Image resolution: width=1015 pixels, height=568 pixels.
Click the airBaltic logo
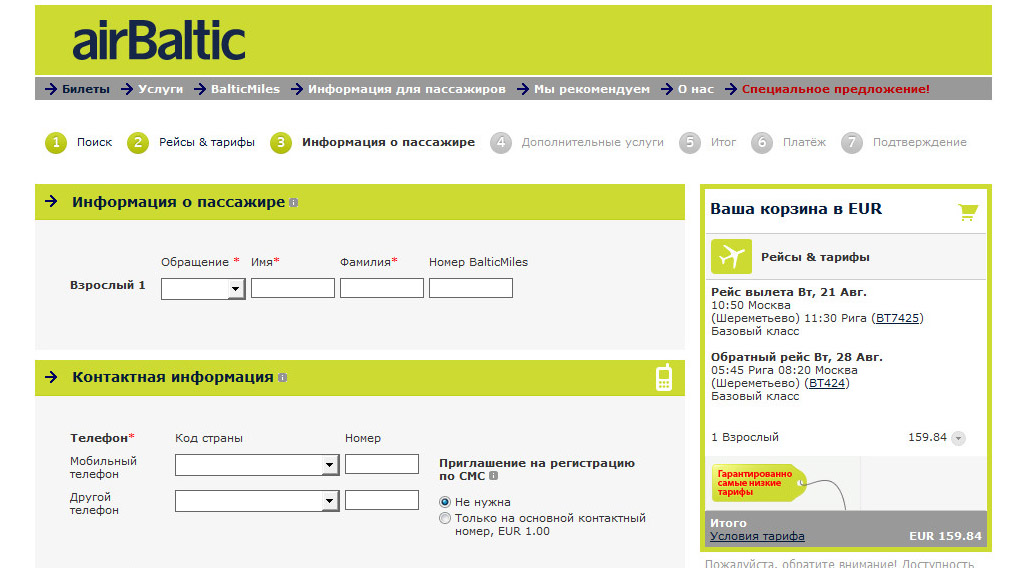(159, 40)
